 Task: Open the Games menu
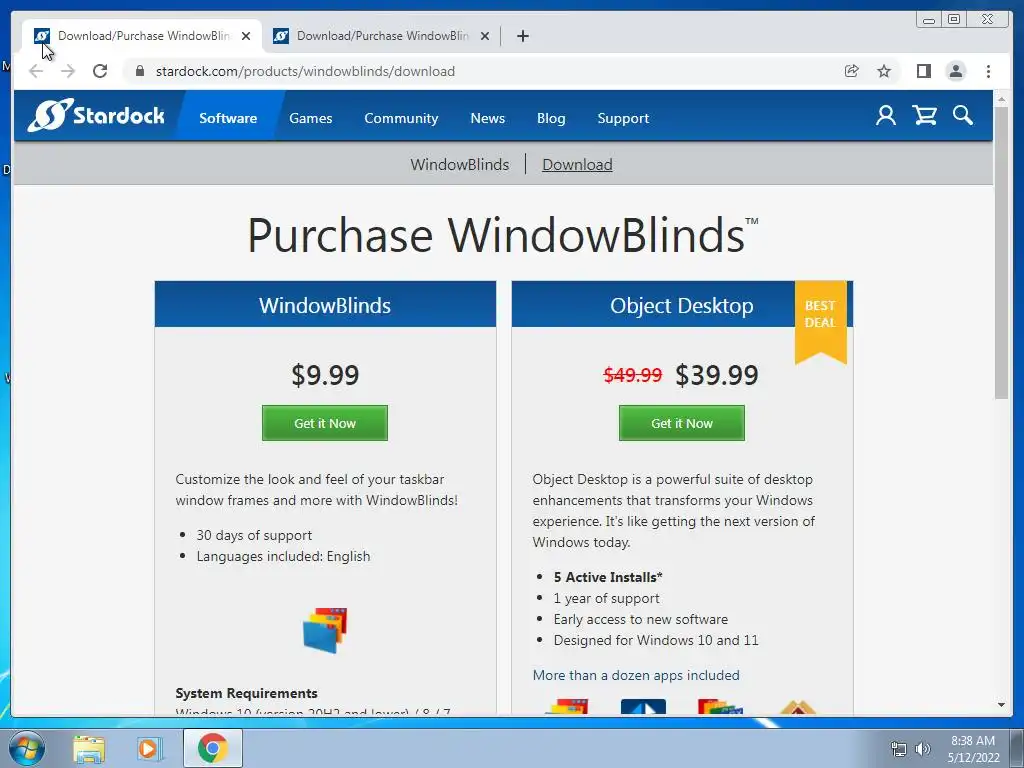coord(311,118)
